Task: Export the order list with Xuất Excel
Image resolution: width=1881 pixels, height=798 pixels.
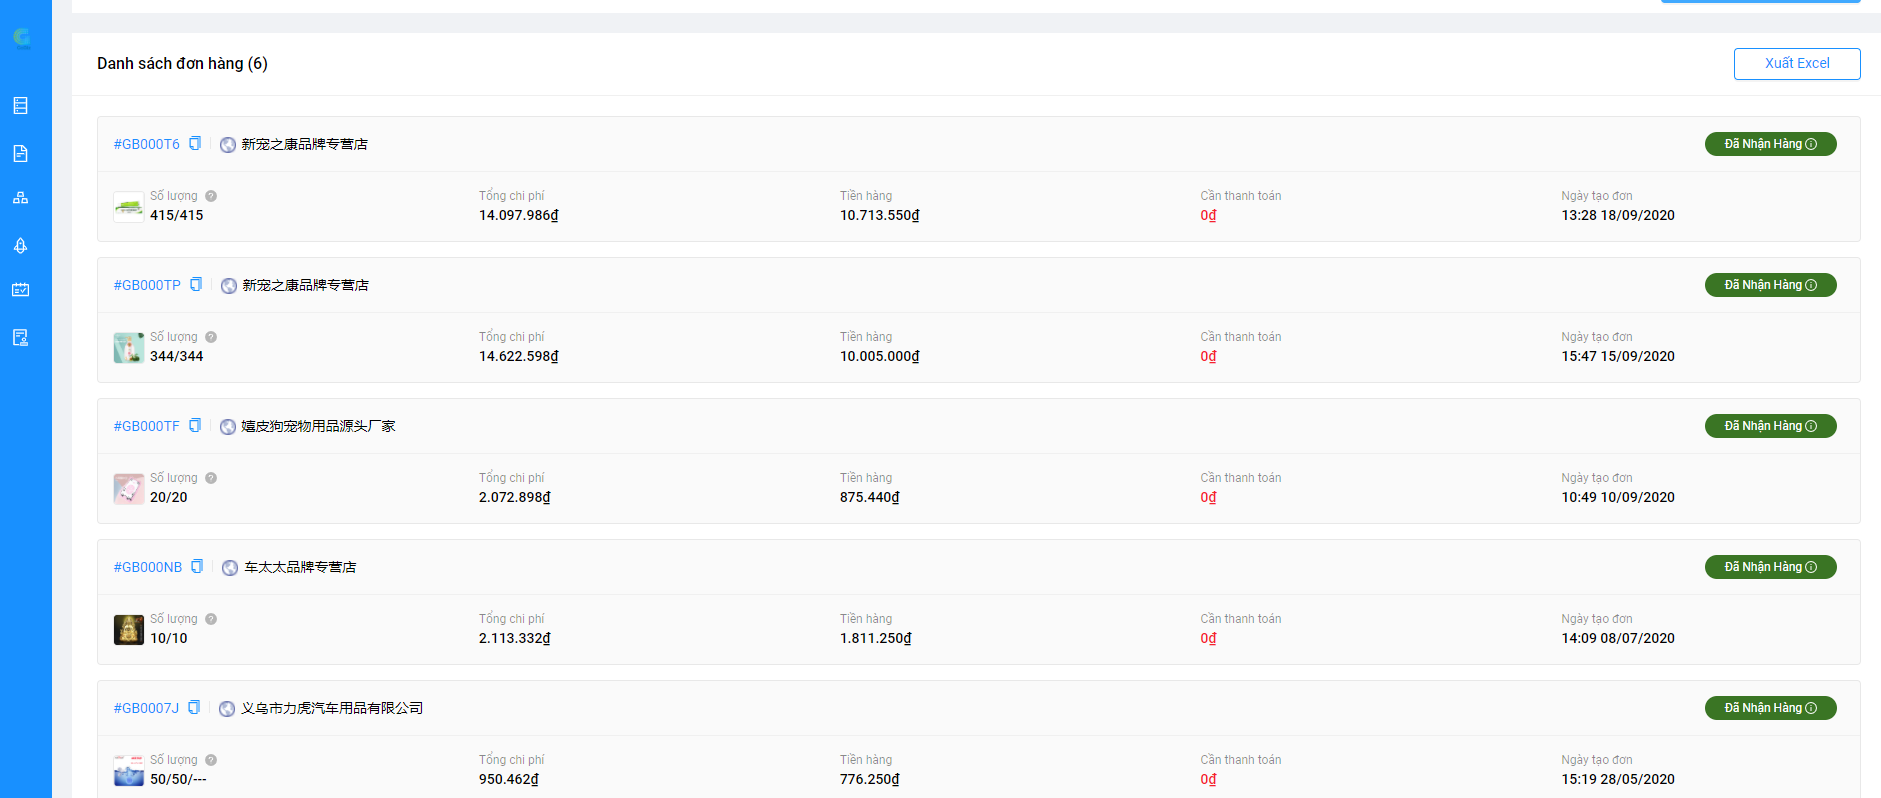Action: [1796, 64]
